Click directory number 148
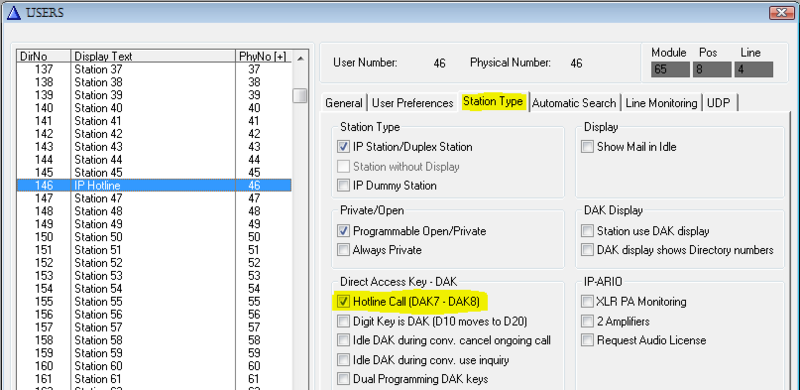The image size is (800, 390). point(44,211)
